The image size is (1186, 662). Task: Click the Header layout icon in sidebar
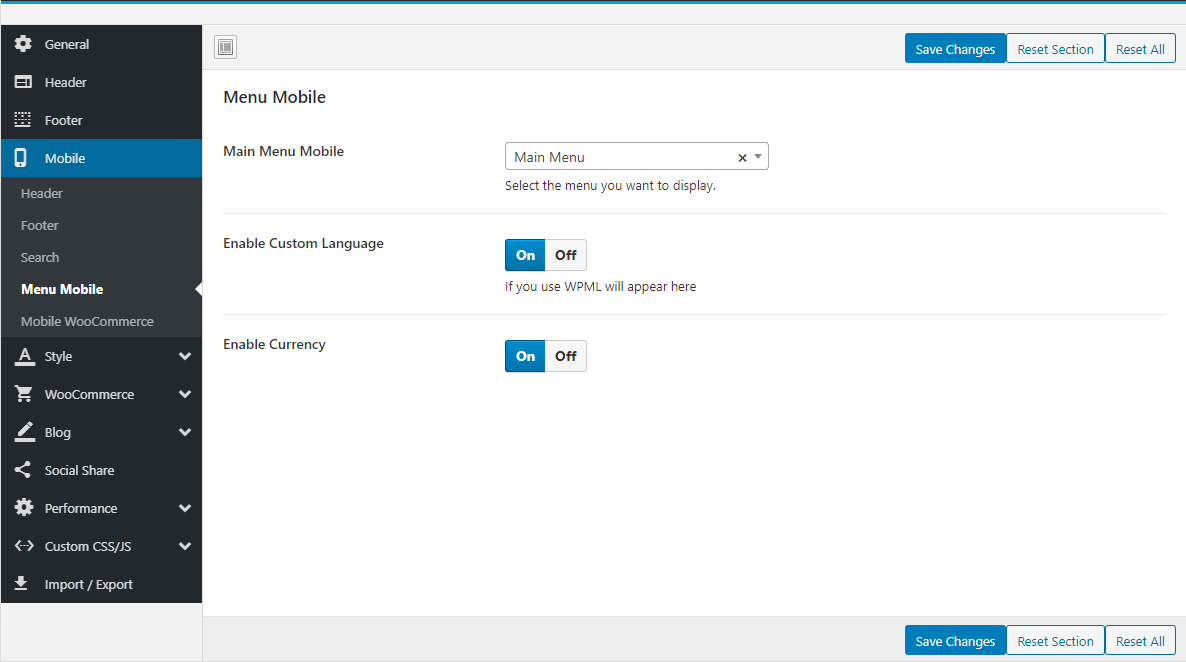tap(23, 82)
